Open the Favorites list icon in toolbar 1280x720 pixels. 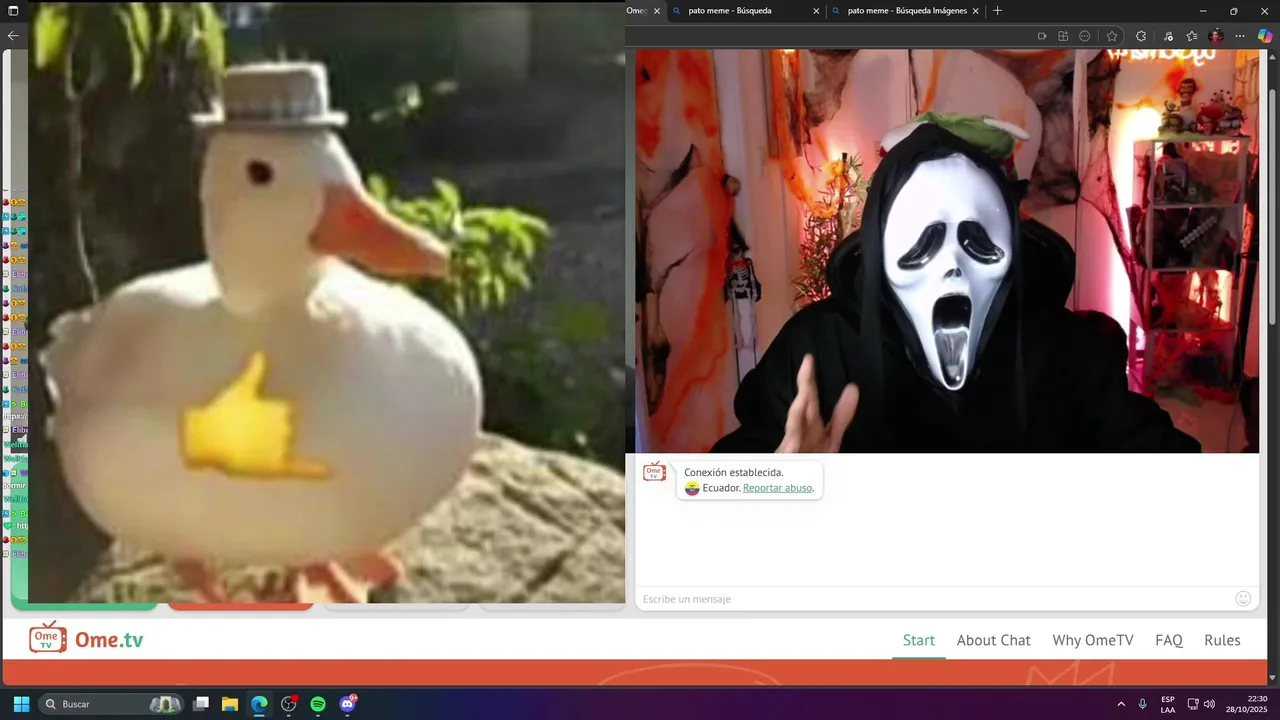(x=1192, y=36)
